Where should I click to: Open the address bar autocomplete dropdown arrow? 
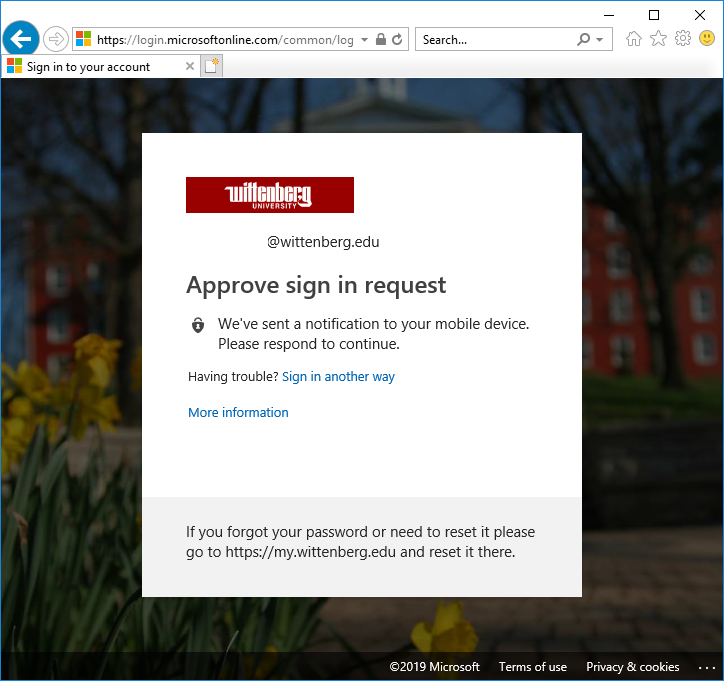click(x=364, y=40)
